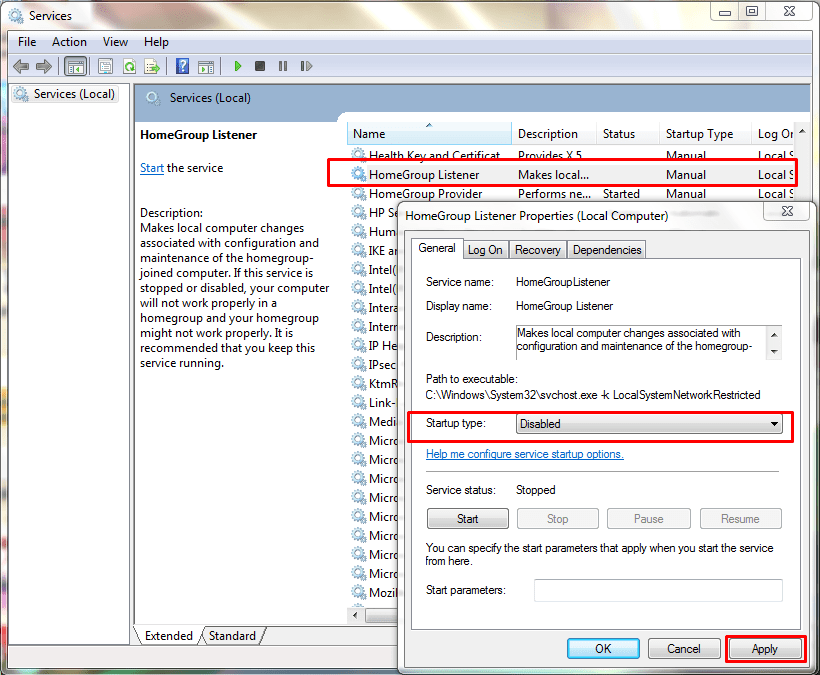Sort services by the Description column header
The width and height of the screenshot is (820, 675).
click(554, 134)
